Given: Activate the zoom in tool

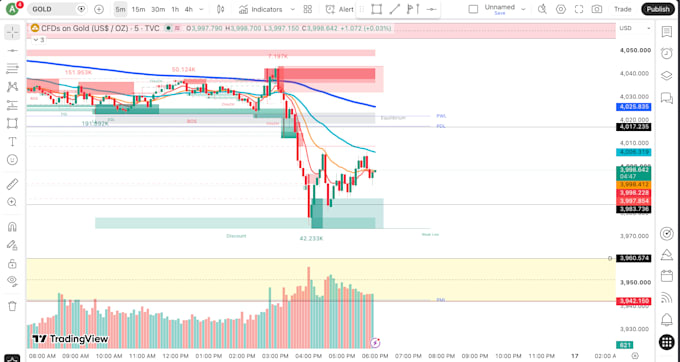Looking at the screenshot, I should tap(12, 202).
